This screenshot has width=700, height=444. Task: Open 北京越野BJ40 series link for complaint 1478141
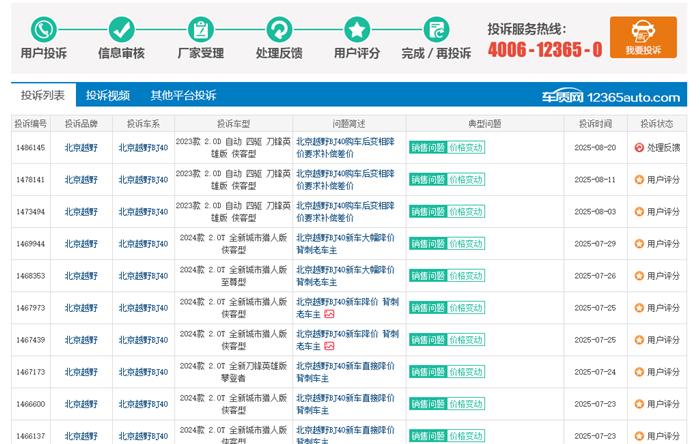[143, 180]
